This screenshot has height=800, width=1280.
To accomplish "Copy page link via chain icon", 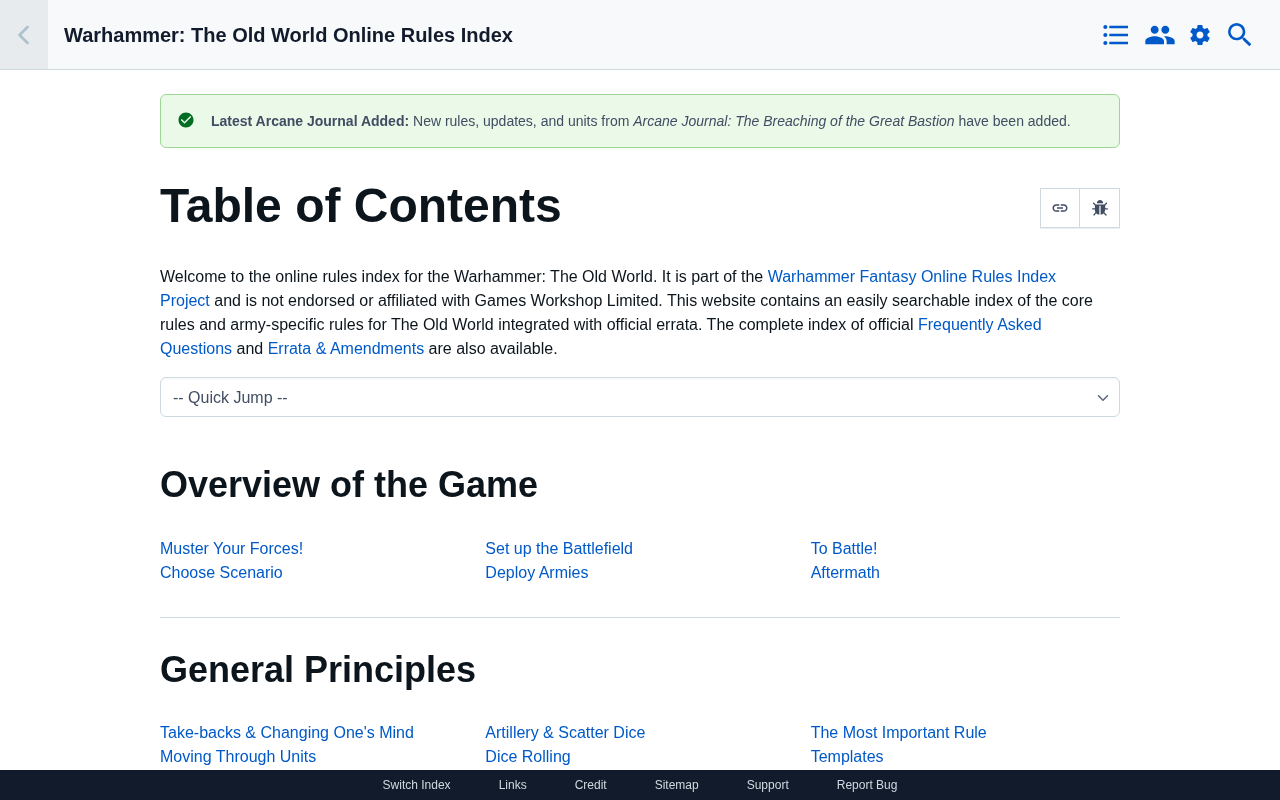I will tap(1060, 208).
